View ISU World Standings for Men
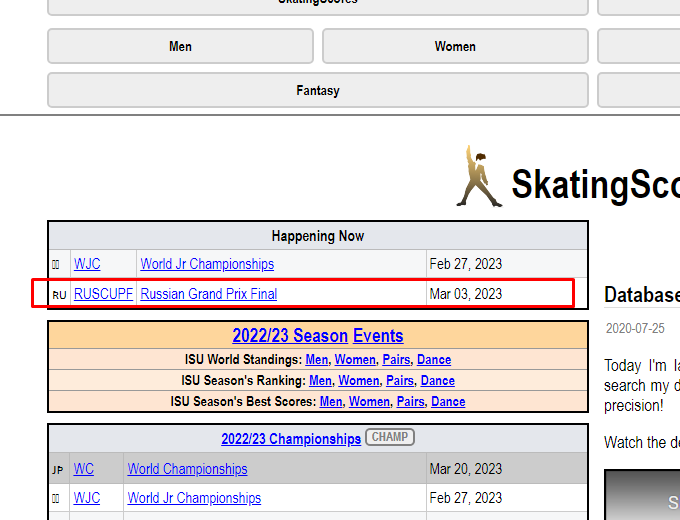Viewport: 680px width, 520px height. point(317,359)
